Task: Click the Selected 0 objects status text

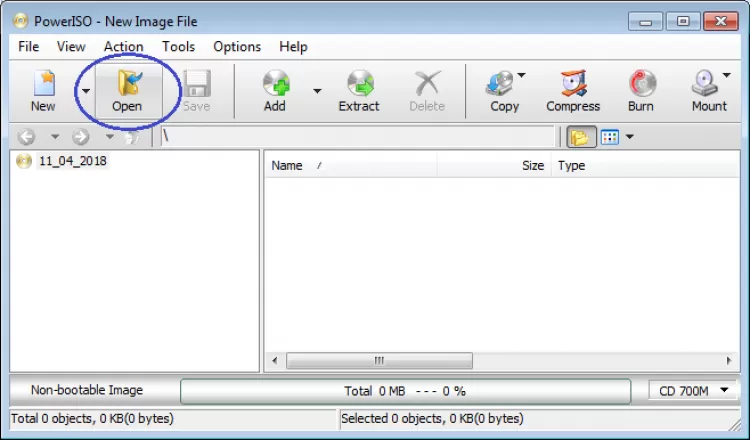Action: (x=432, y=418)
